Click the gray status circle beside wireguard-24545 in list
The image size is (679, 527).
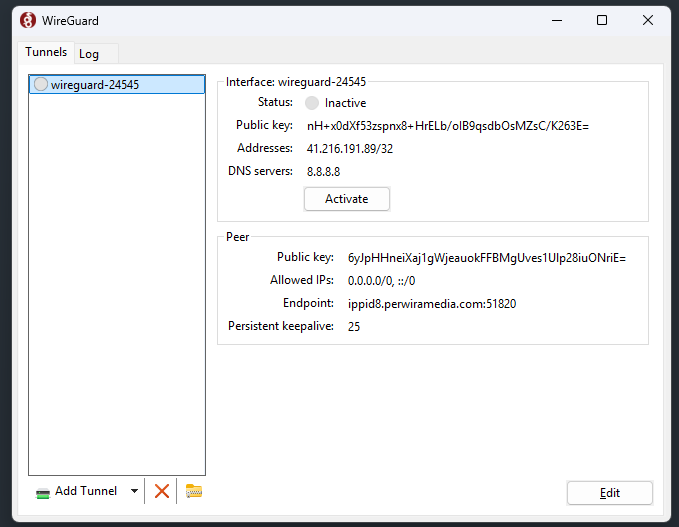click(41, 84)
